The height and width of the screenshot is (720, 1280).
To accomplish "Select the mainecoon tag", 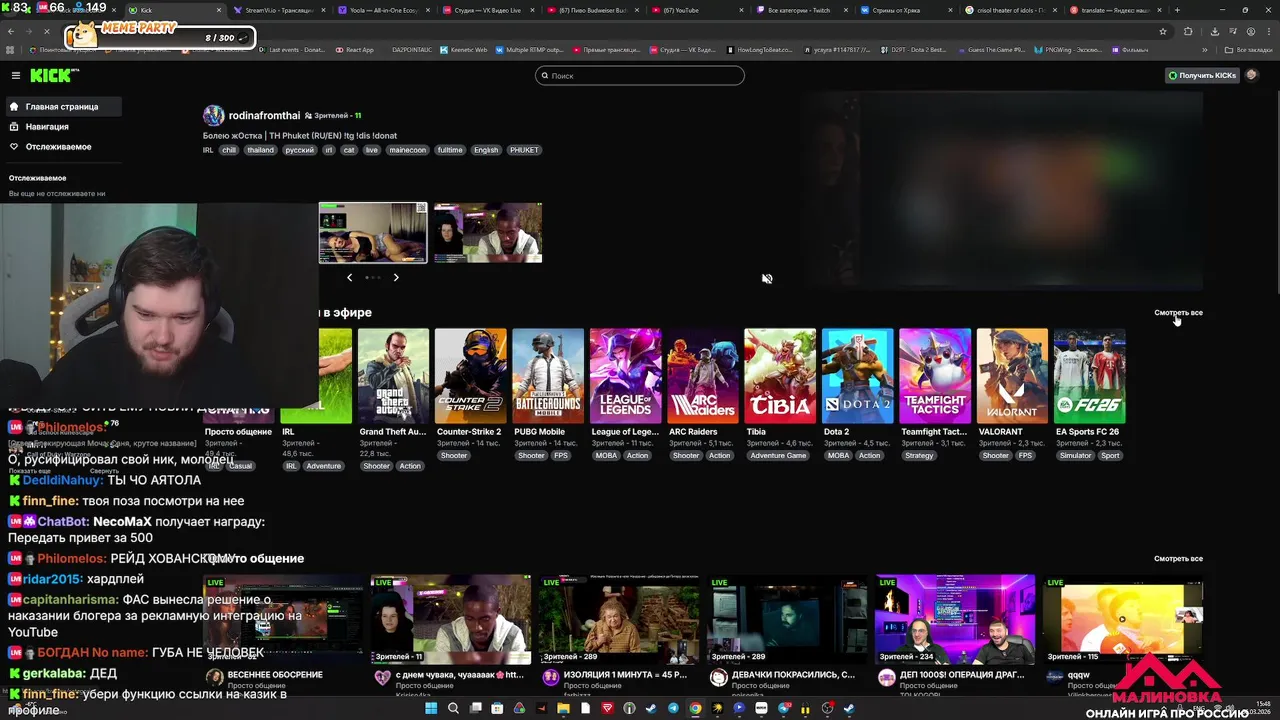I will click(408, 150).
